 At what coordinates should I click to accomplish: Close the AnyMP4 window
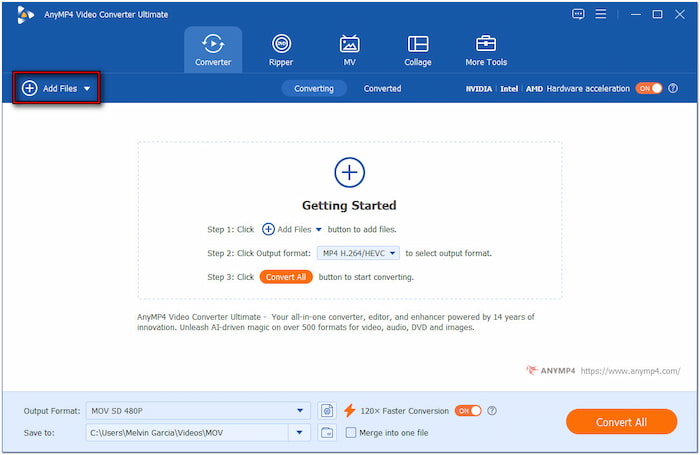tap(679, 14)
